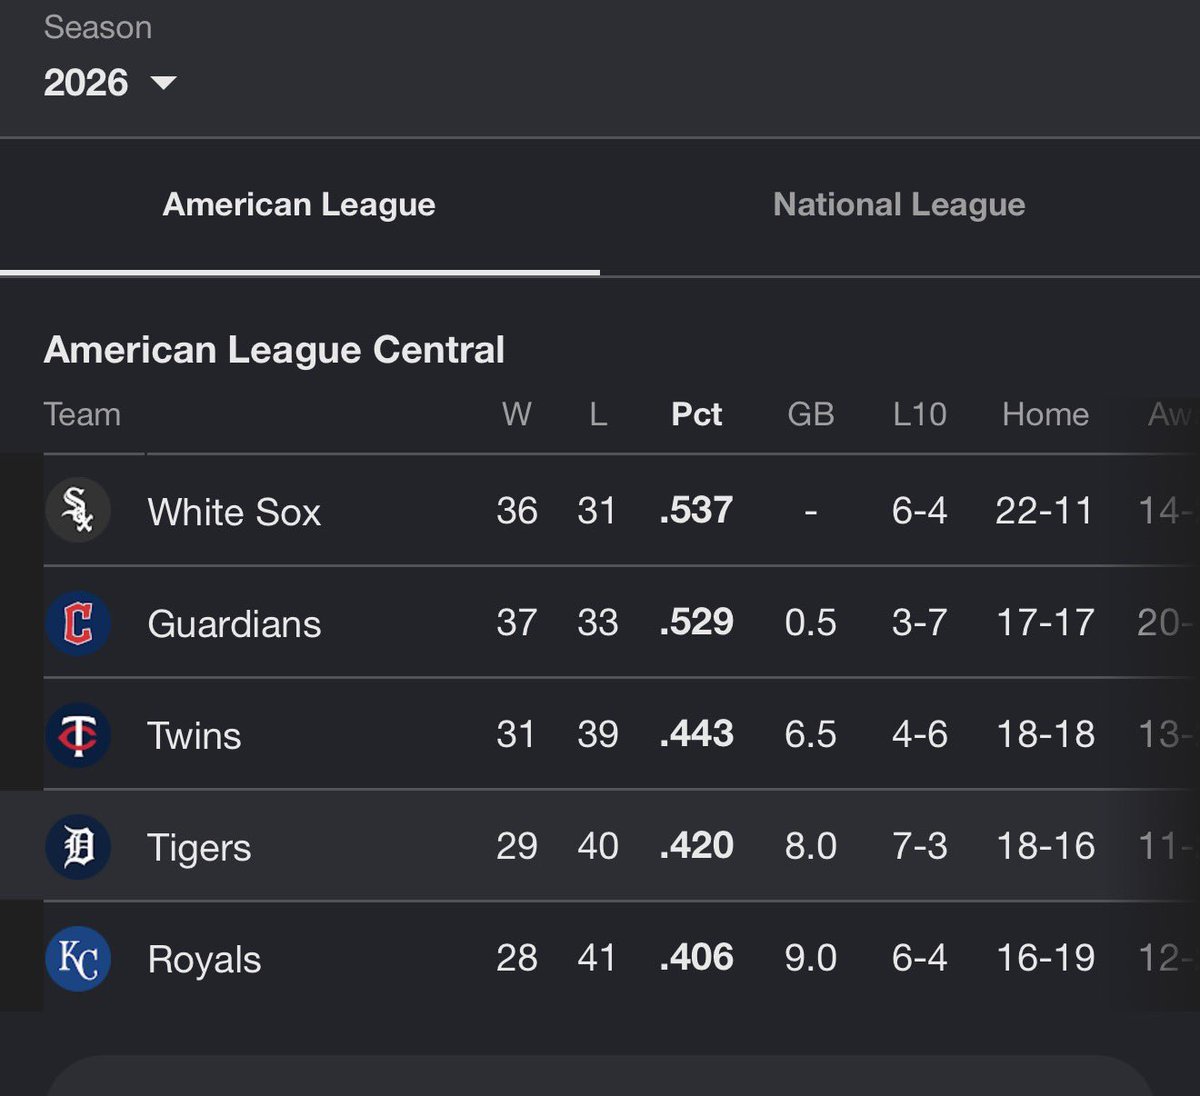1200x1096 pixels.
Task: Click the Guardians team logo
Action: click(78, 623)
